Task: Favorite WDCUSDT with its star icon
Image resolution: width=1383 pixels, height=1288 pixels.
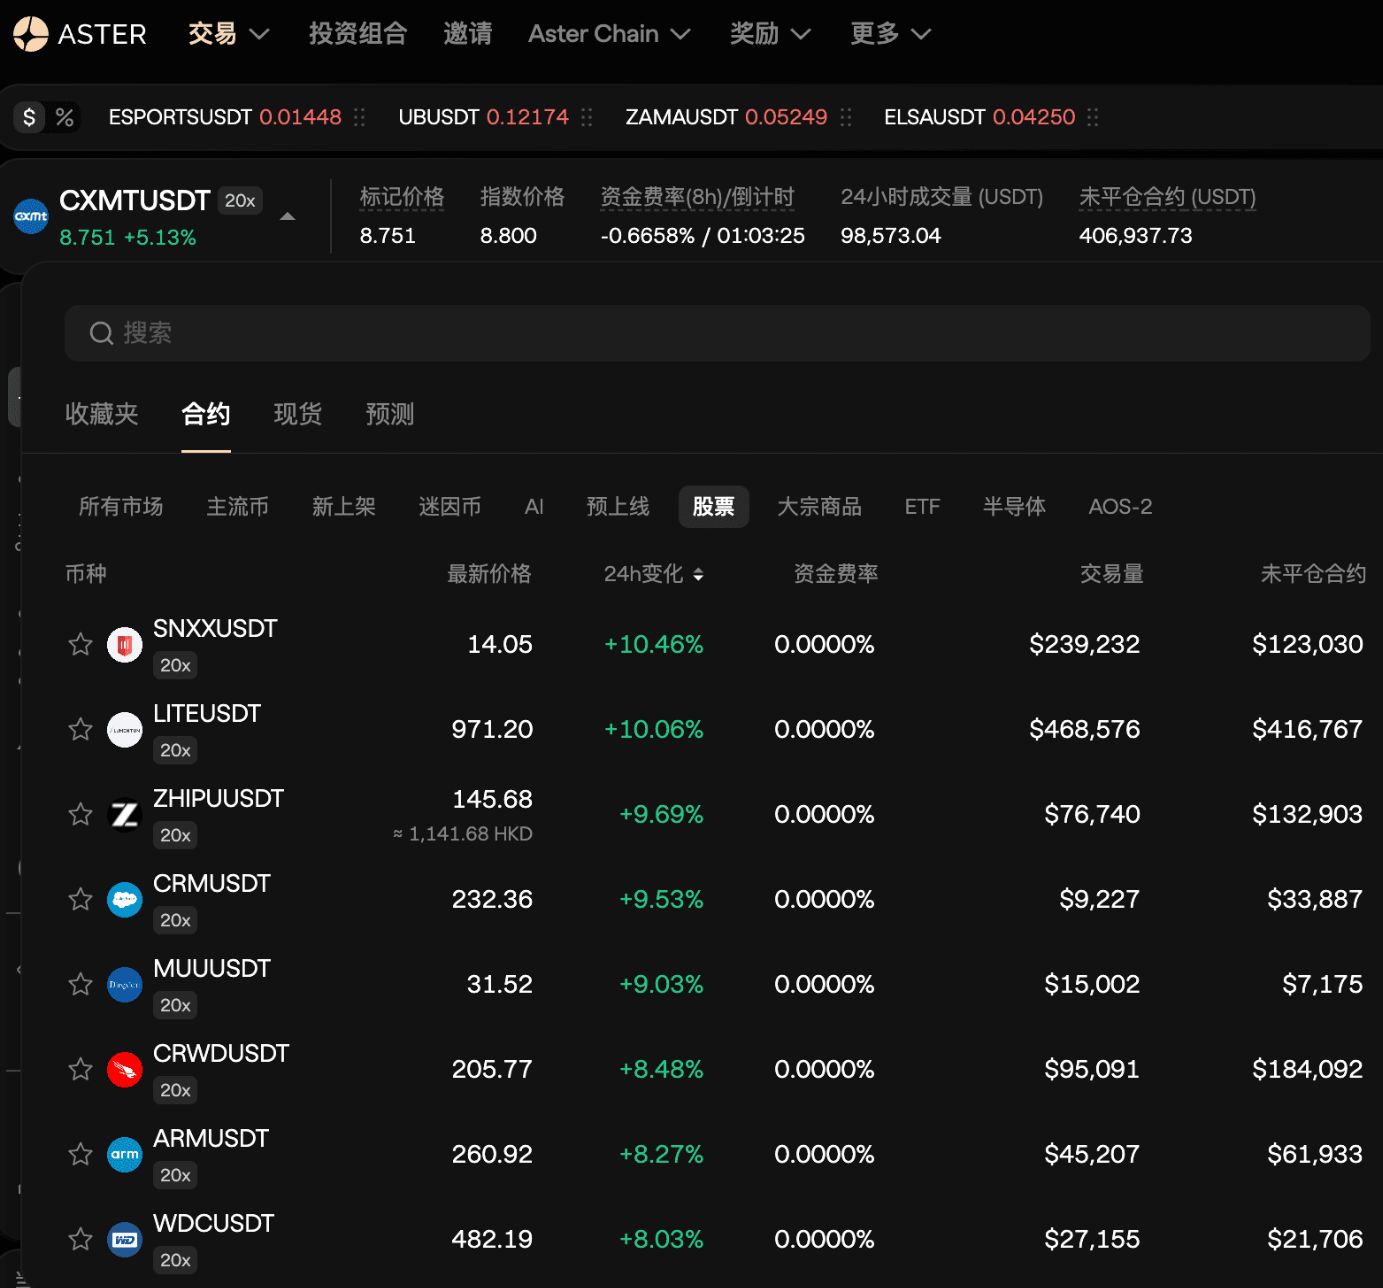Action: point(81,1239)
